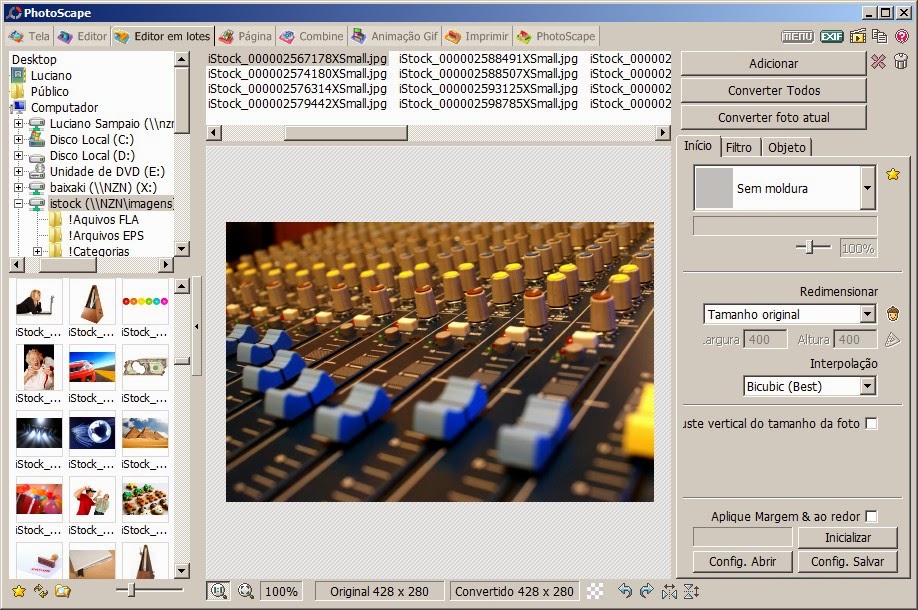Switch to the Filtro tab

[x=739, y=148]
